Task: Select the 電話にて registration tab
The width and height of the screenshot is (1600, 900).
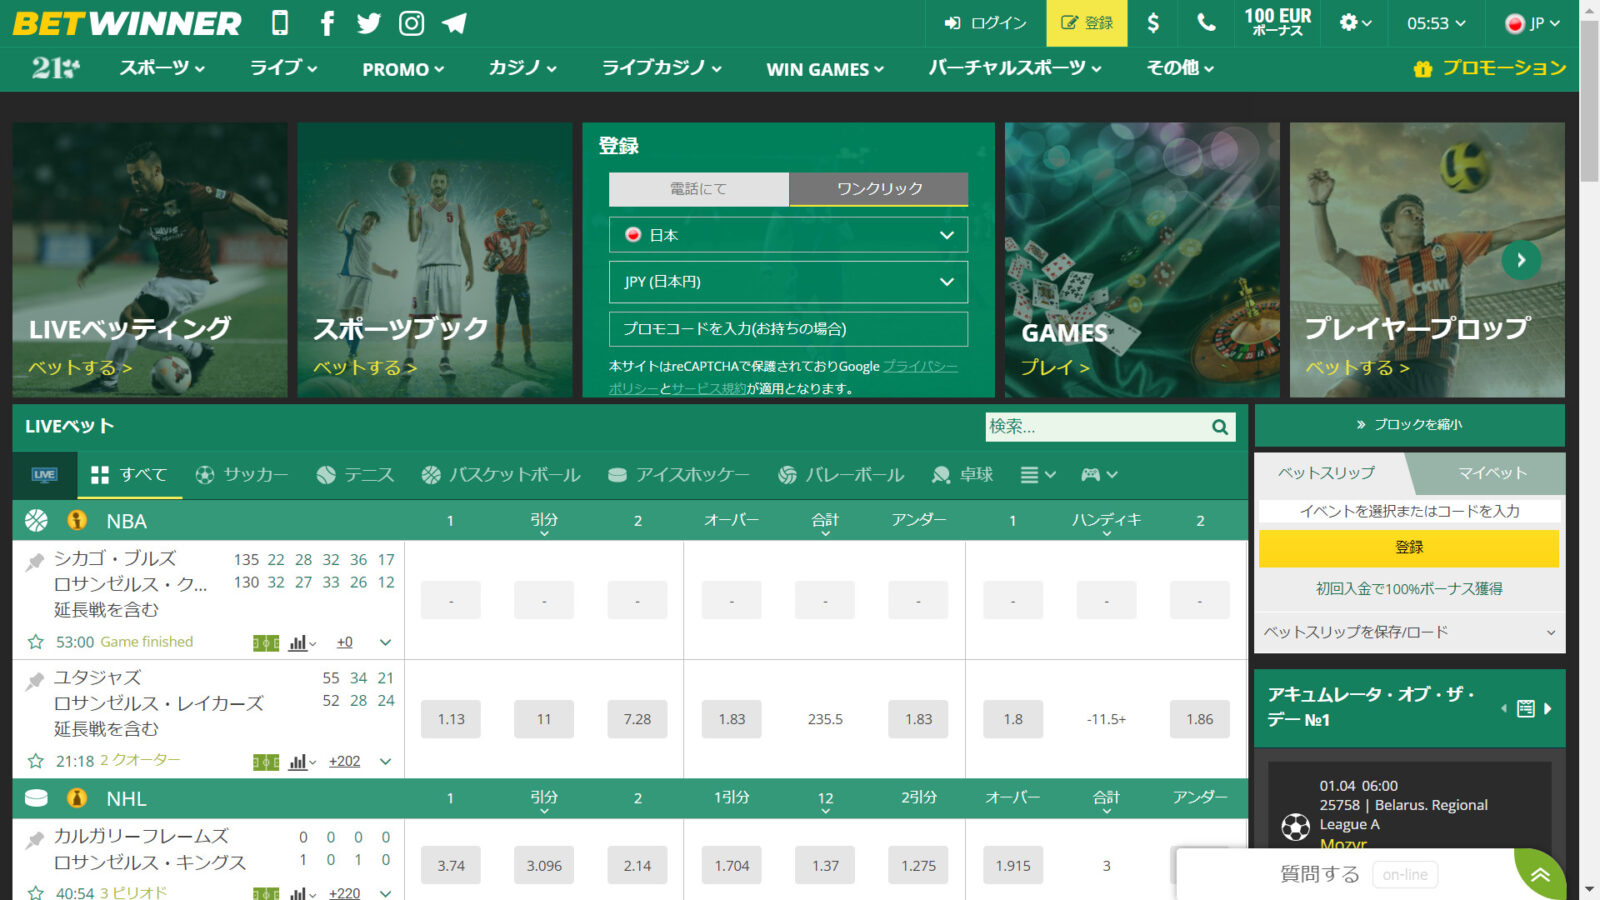Action: (699, 189)
